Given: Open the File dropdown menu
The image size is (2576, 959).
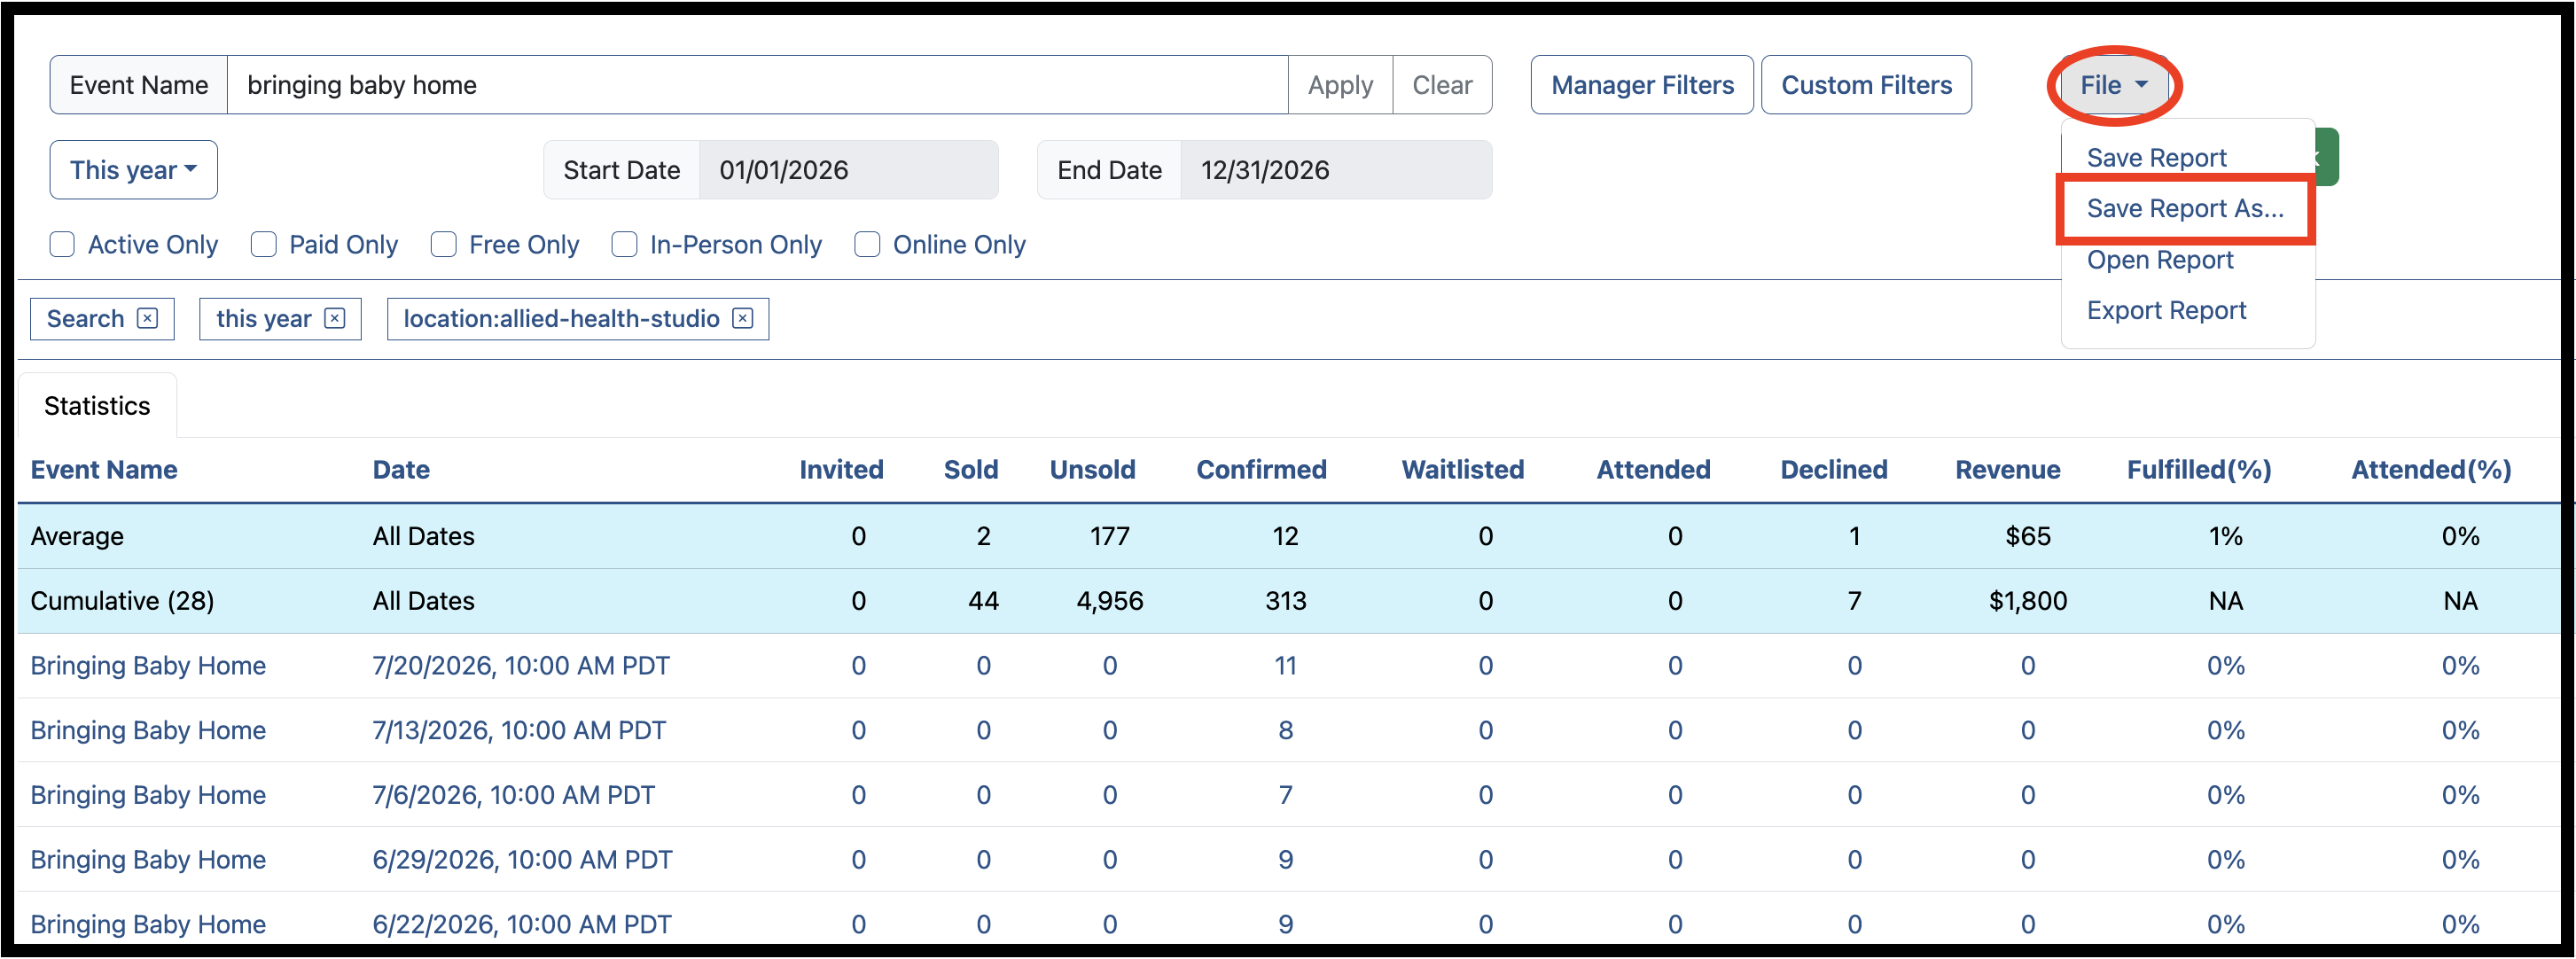Looking at the screenshot, I should pos(2114,85).
